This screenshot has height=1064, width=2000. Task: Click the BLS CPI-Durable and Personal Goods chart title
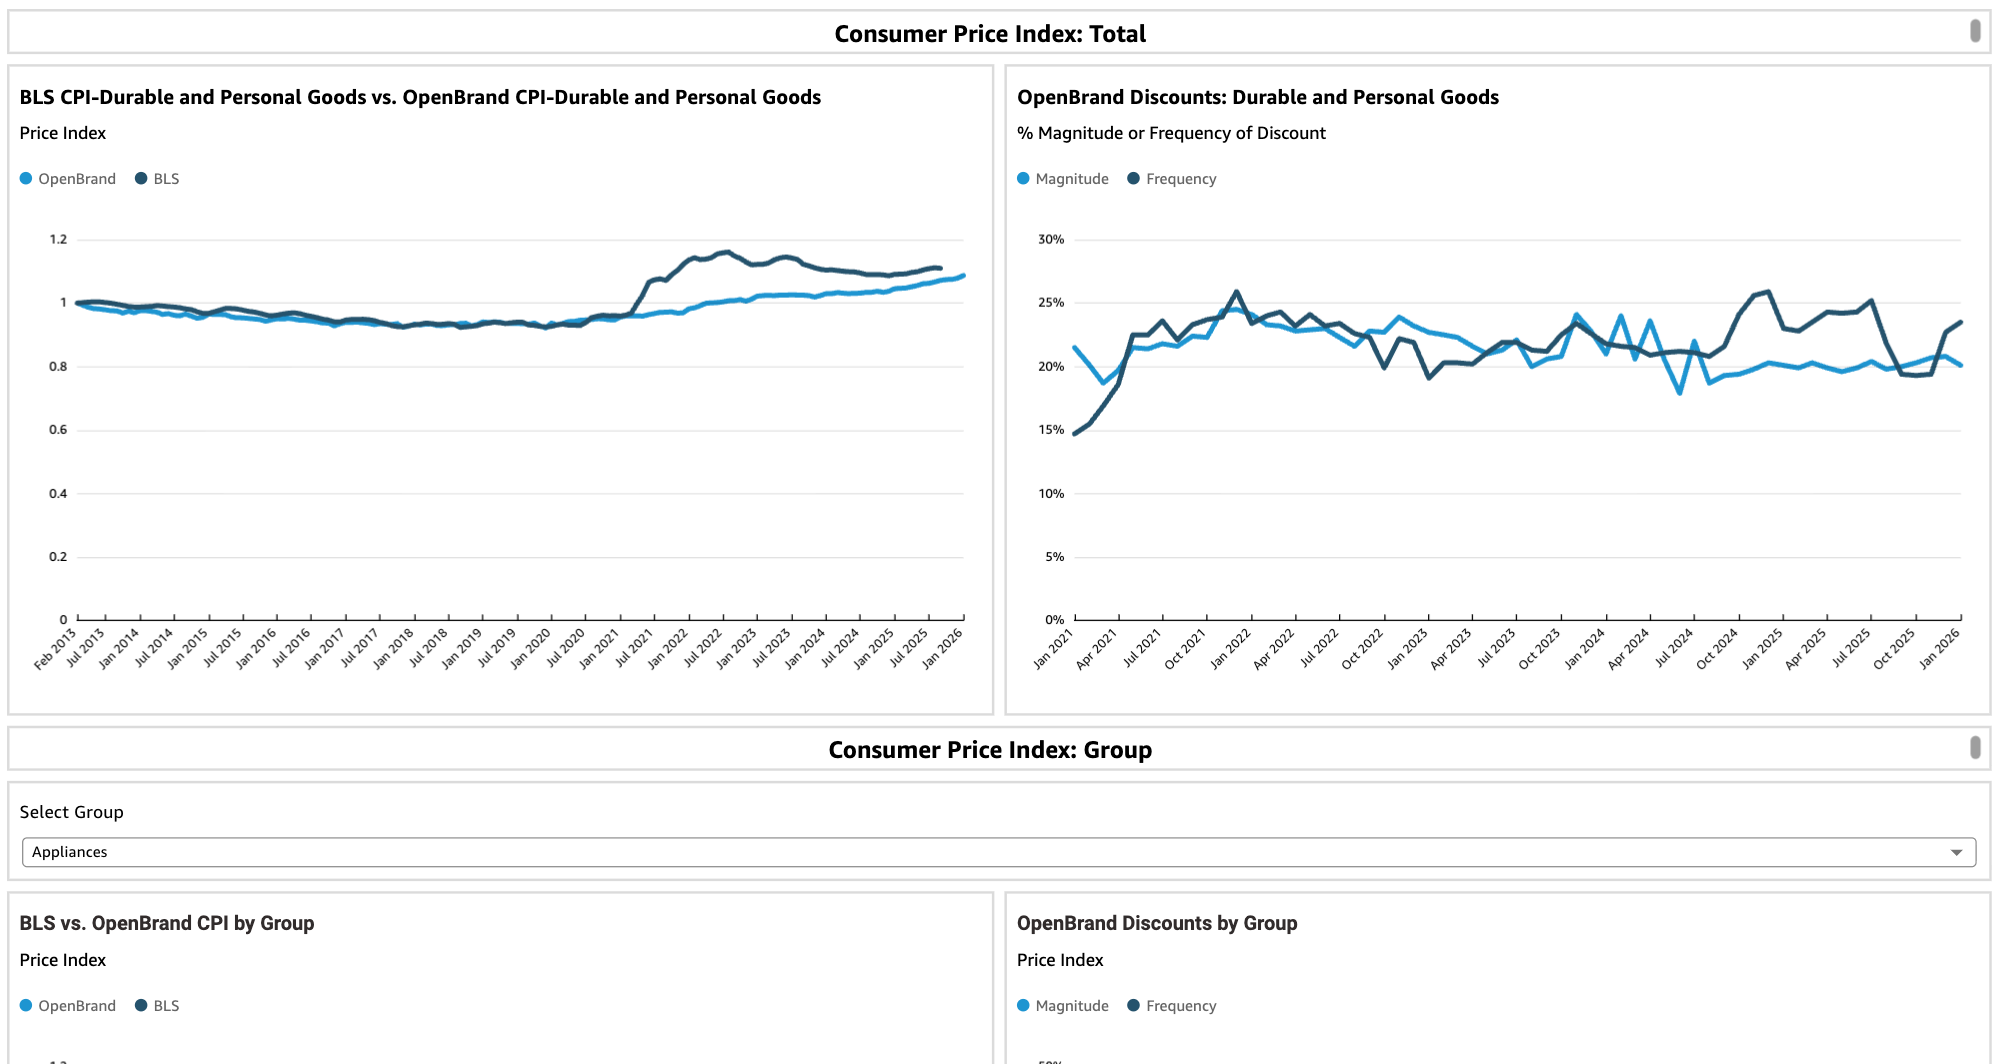(x=420, y=97)
